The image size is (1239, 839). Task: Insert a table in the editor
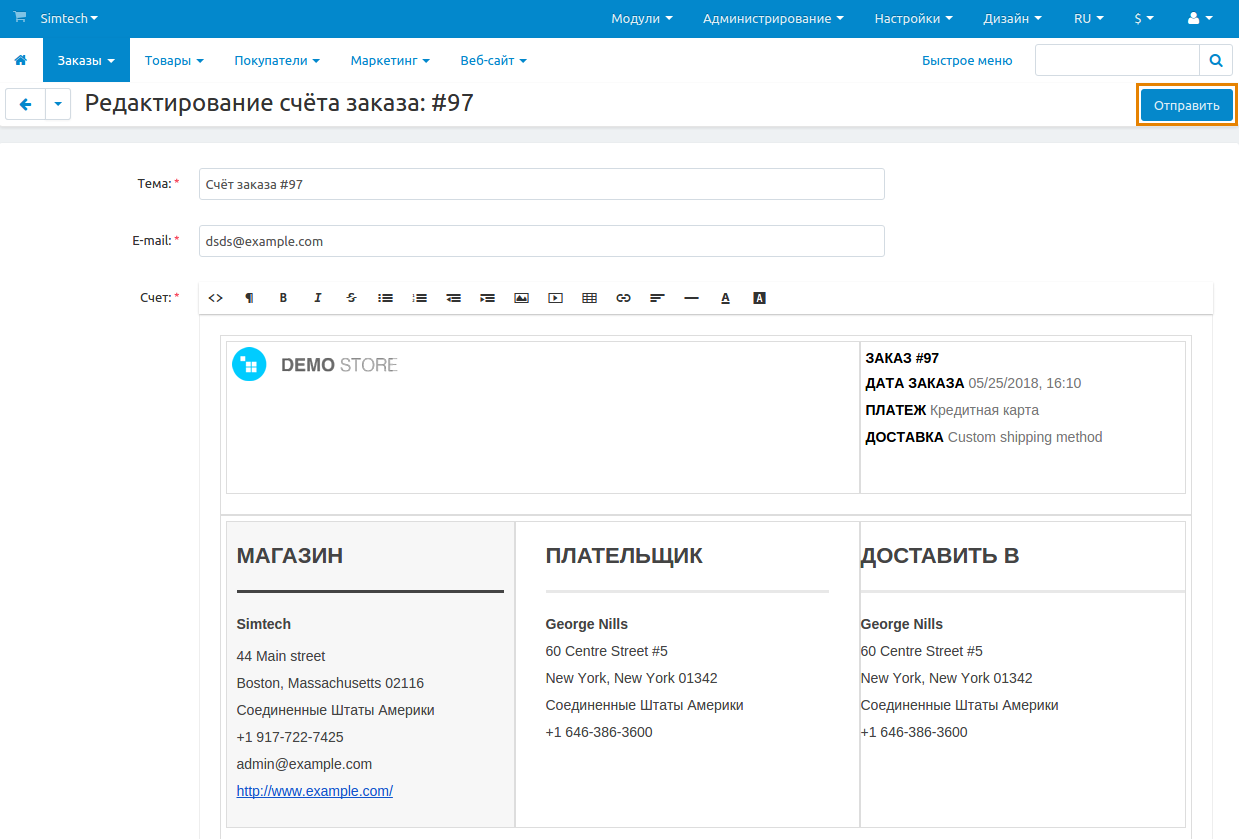tap(589, 298)
